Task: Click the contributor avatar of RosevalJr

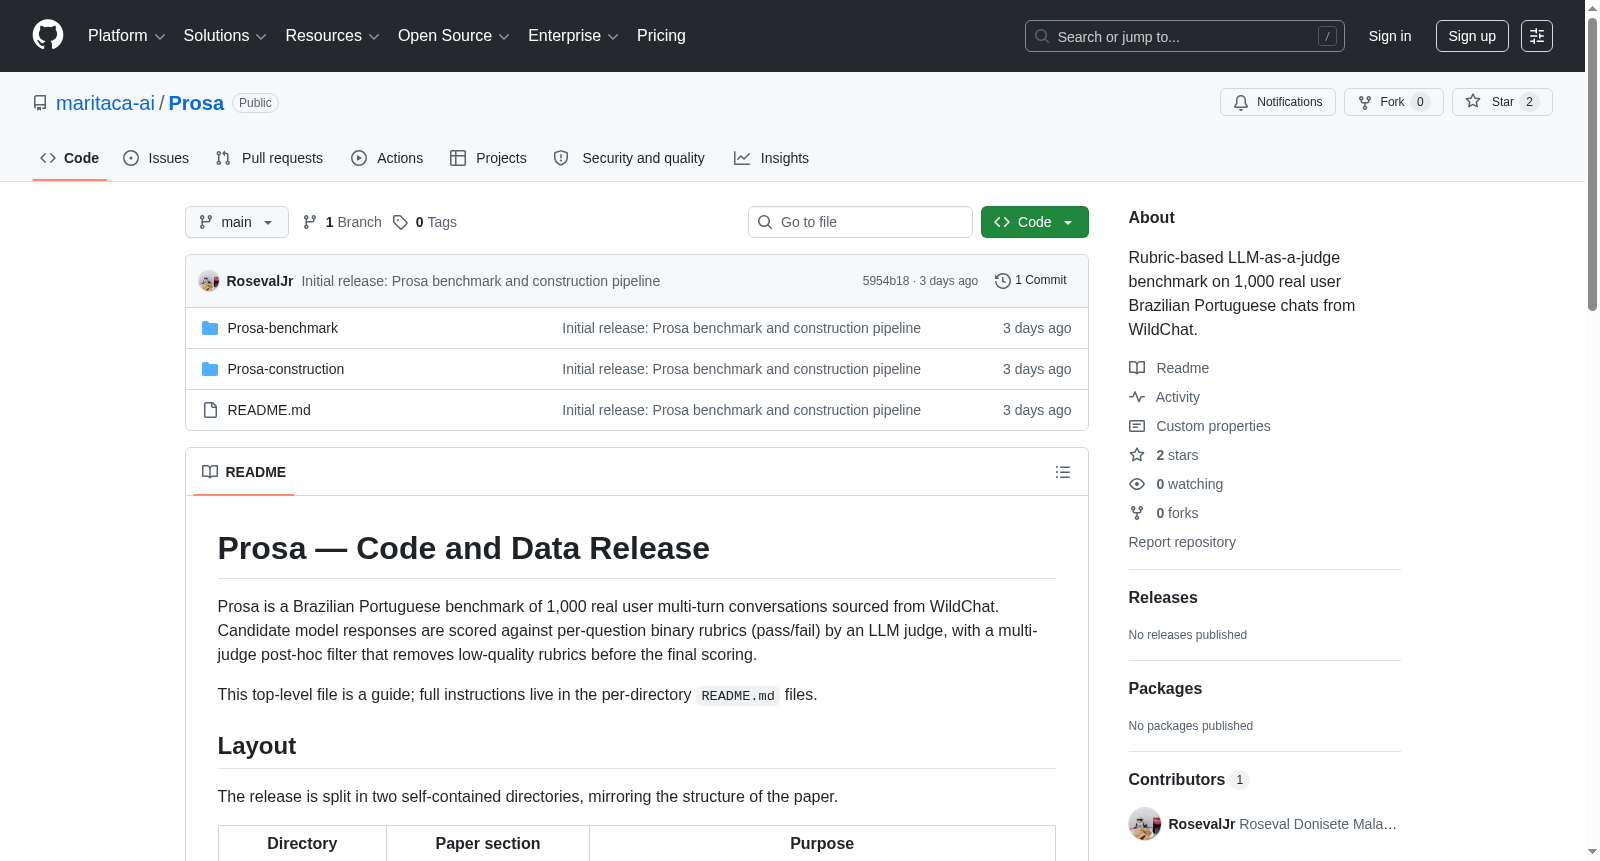Action: pos(1145,824)
